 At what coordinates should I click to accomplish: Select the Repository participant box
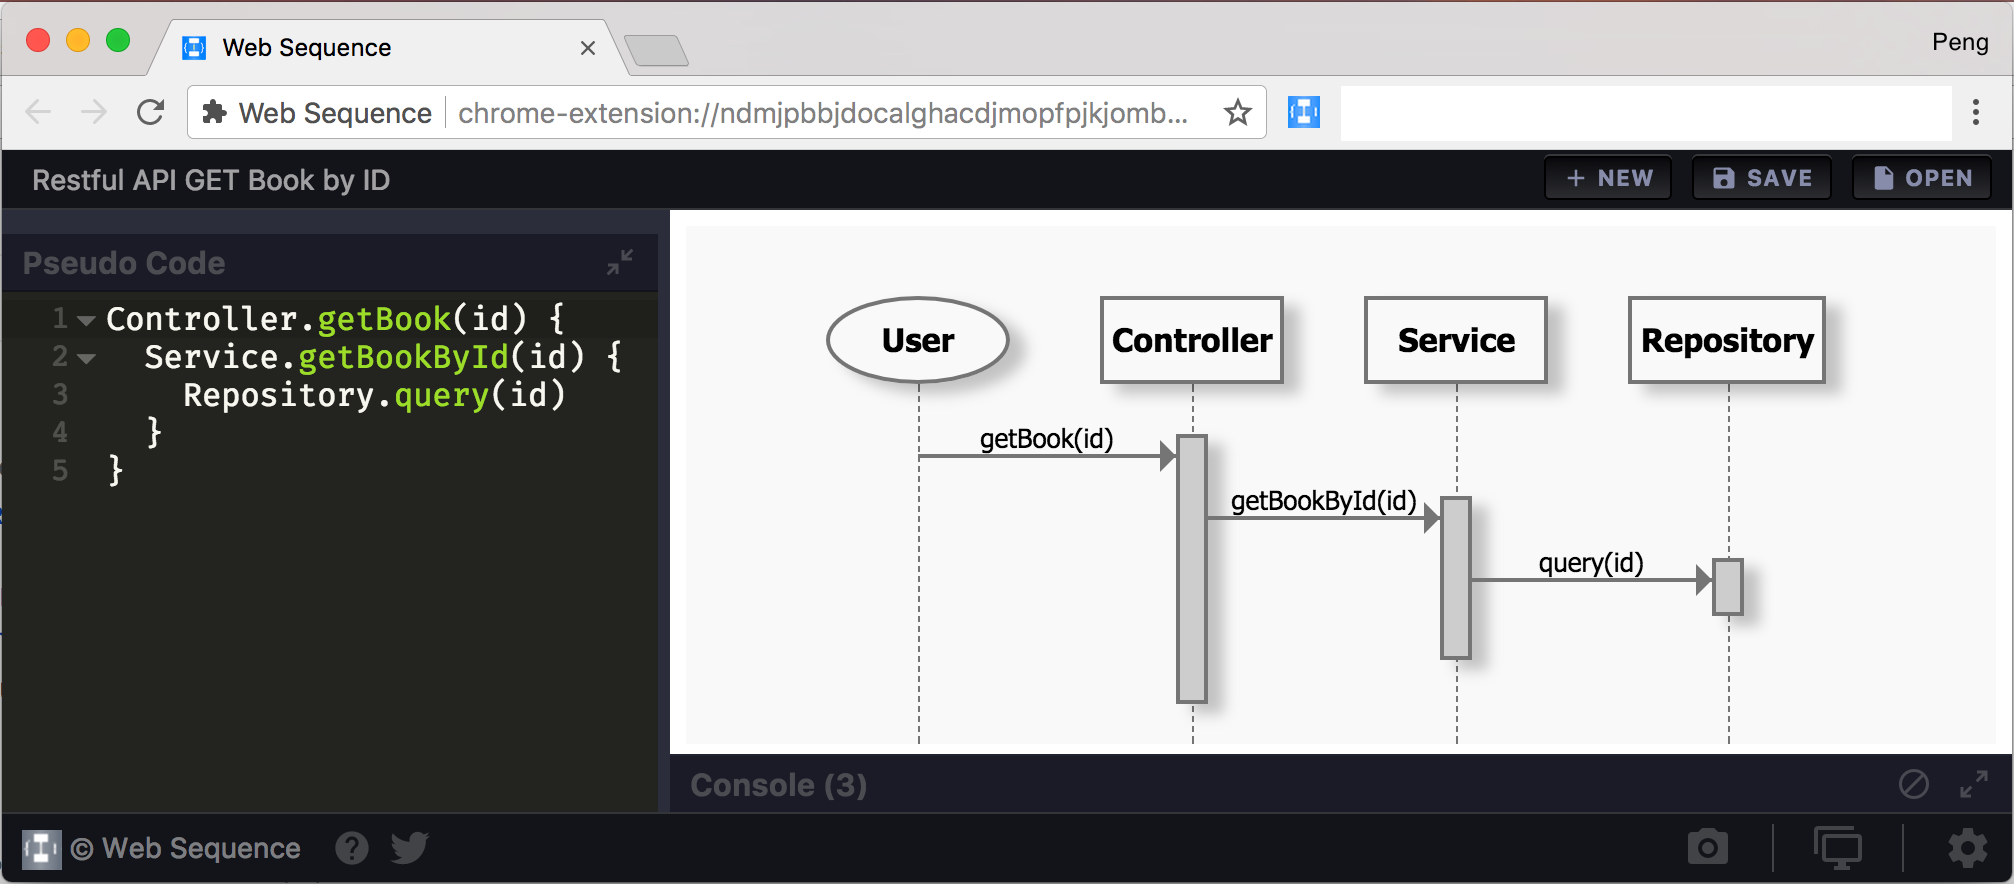pyautogui.click(x=1727, y=340)
